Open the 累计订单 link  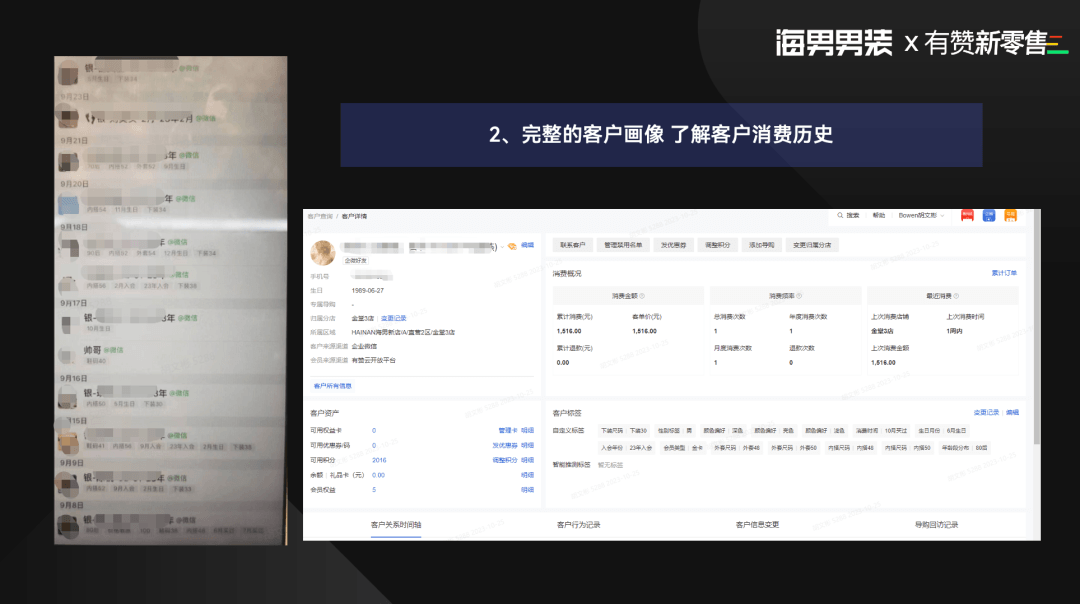1004,273
